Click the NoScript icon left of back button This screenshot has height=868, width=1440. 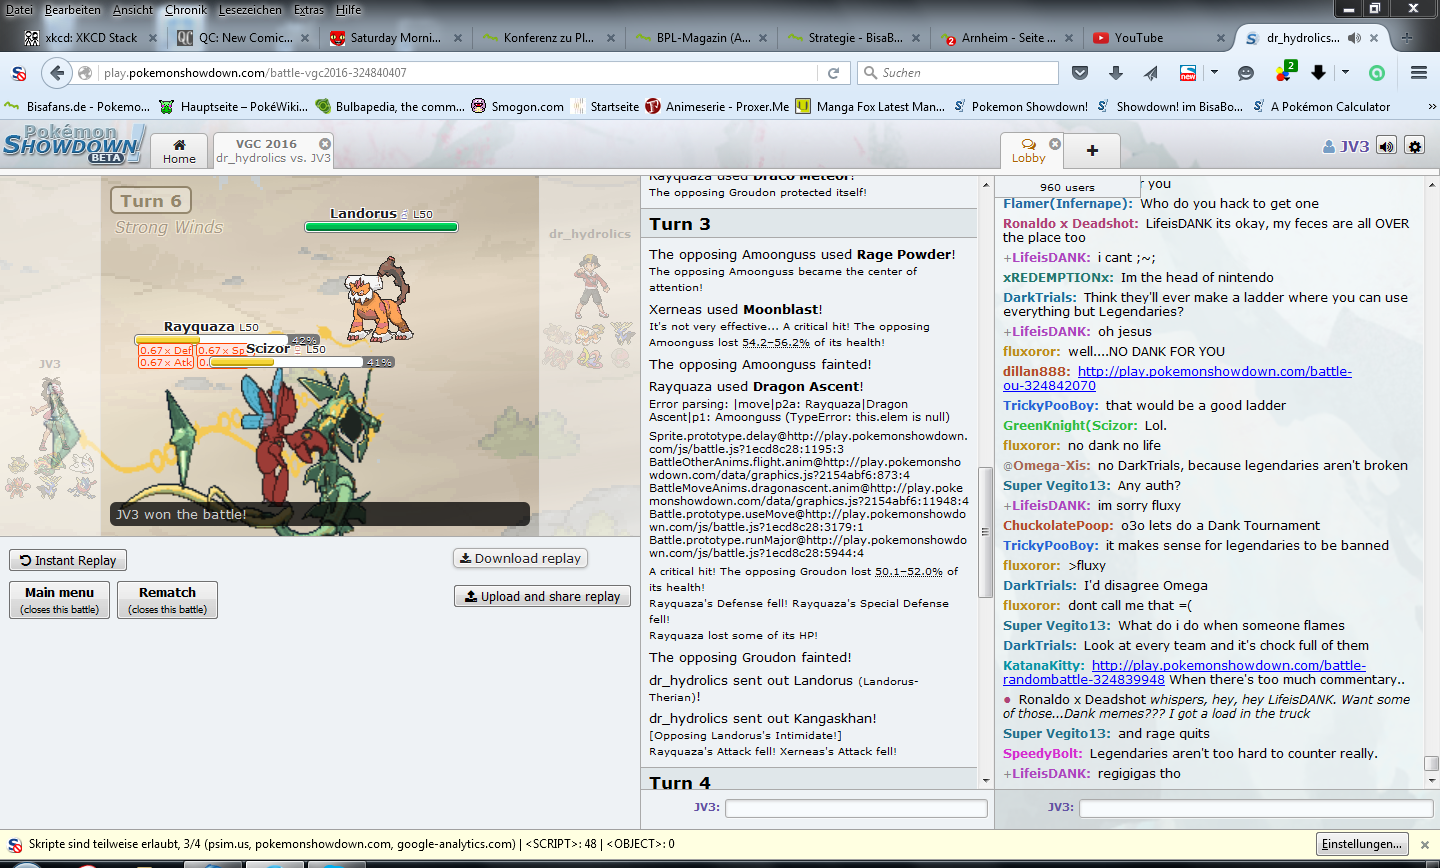pyautogui.click(x=19, y=73)
